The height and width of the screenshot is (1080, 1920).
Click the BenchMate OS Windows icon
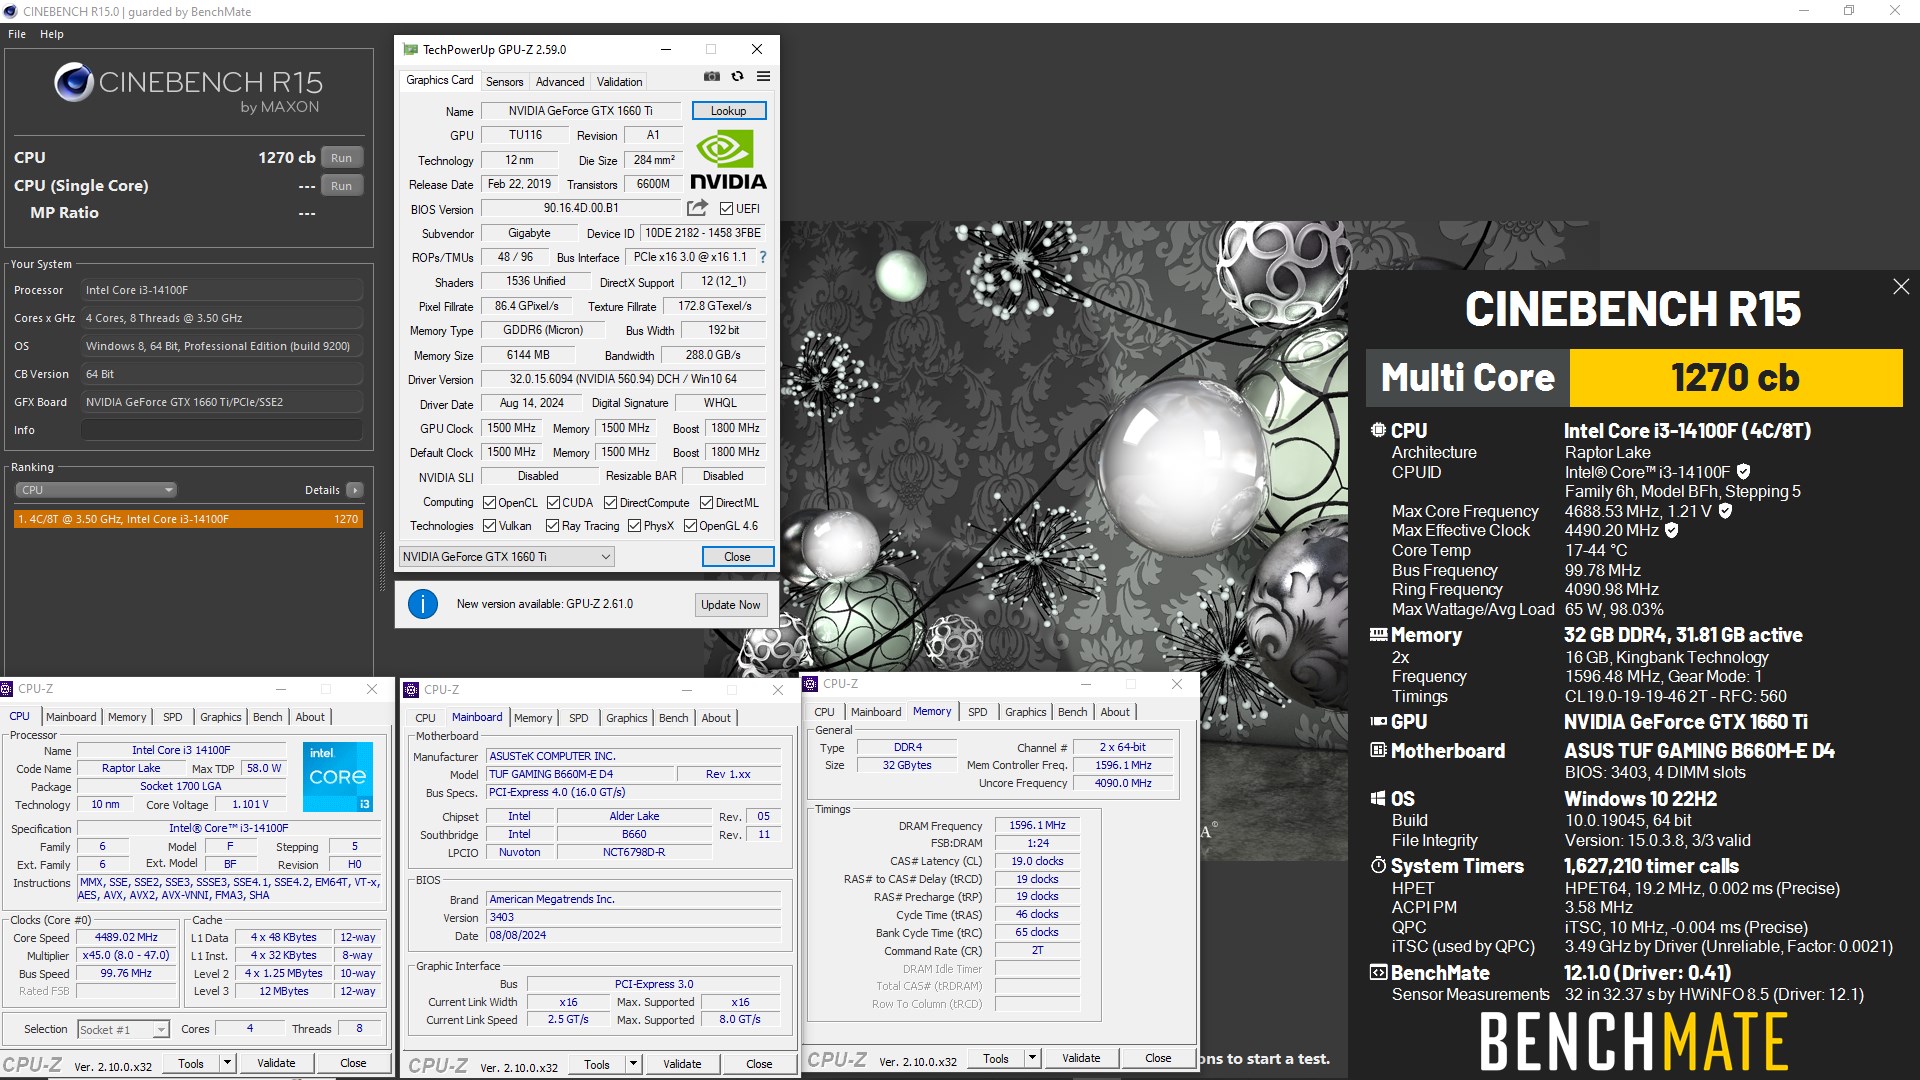[1378, 798]
